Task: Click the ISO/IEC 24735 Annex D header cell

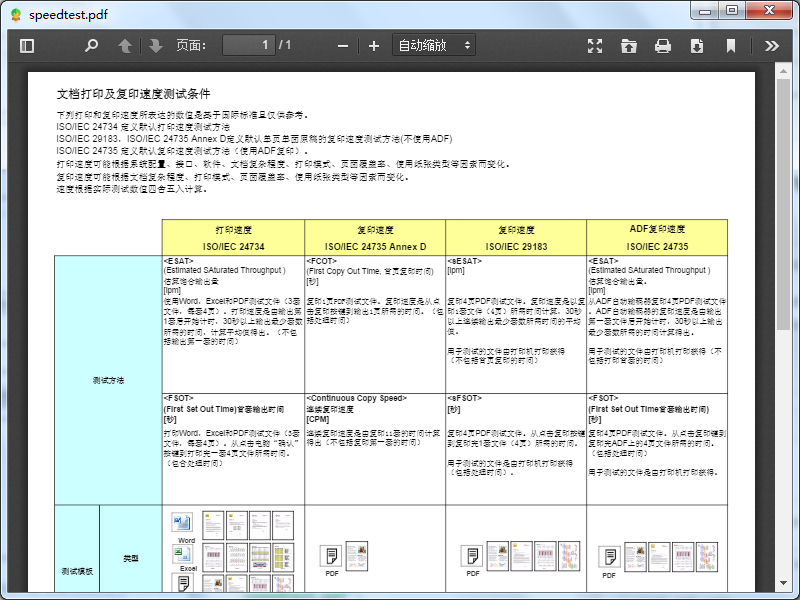Action: [x=375, y=238]
